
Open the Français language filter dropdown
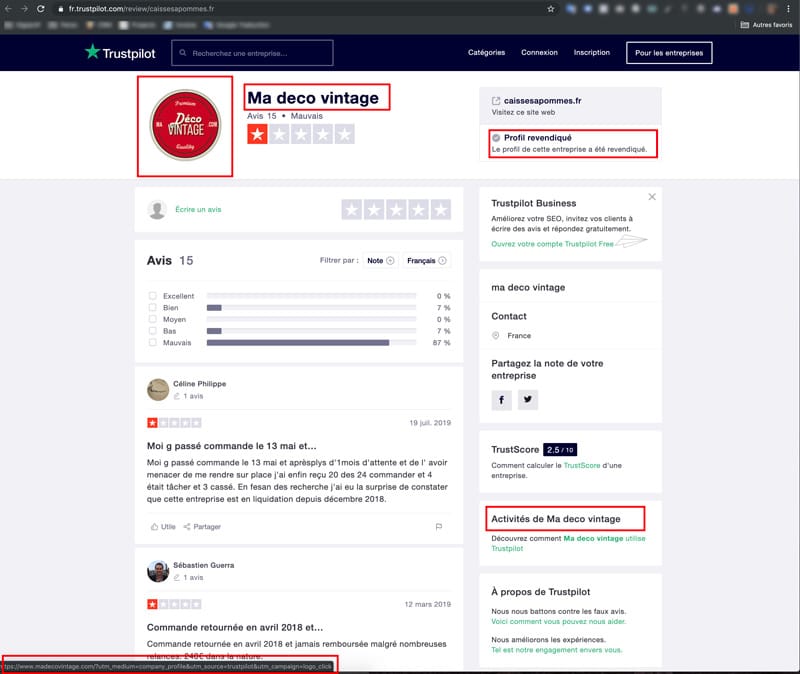428,260
